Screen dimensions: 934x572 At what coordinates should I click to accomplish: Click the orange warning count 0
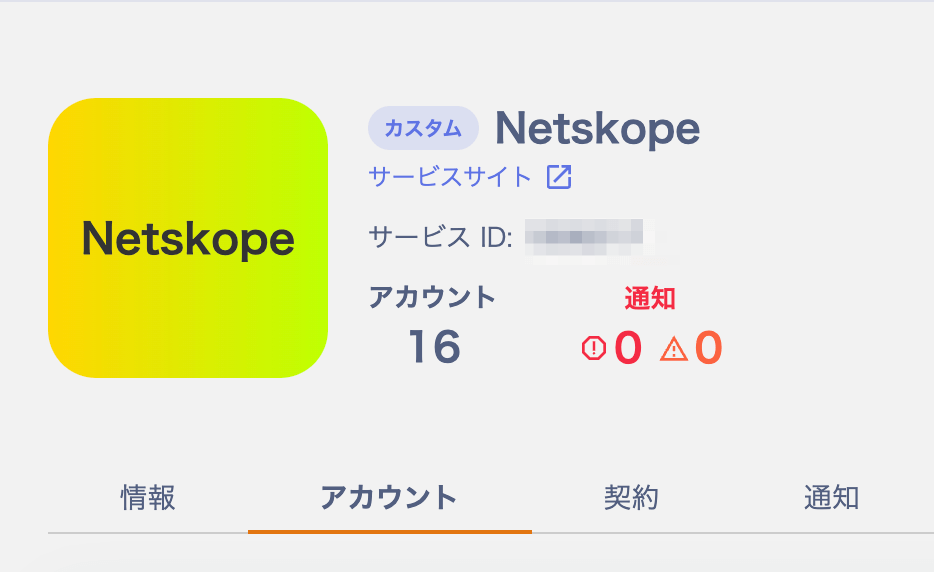(708, 348)
